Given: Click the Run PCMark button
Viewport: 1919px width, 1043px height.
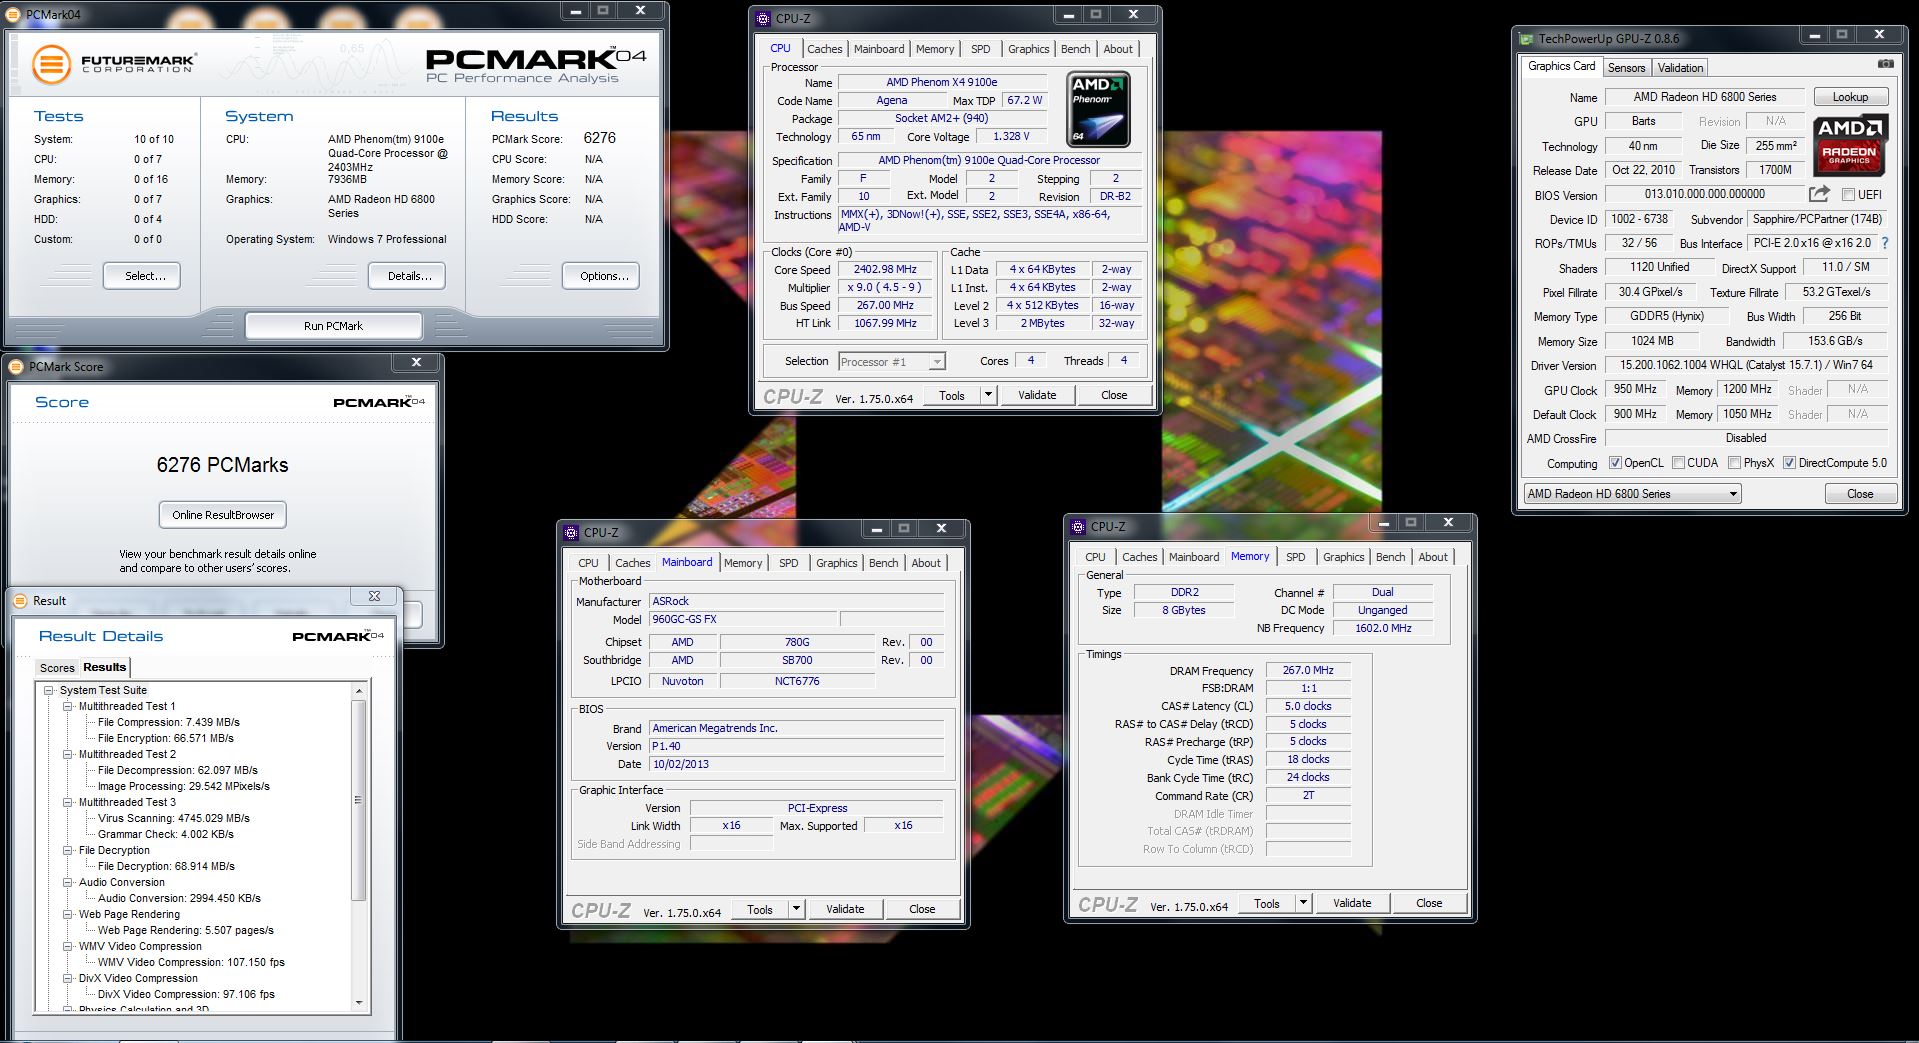Looking at the screenshot, I should 333,326.
